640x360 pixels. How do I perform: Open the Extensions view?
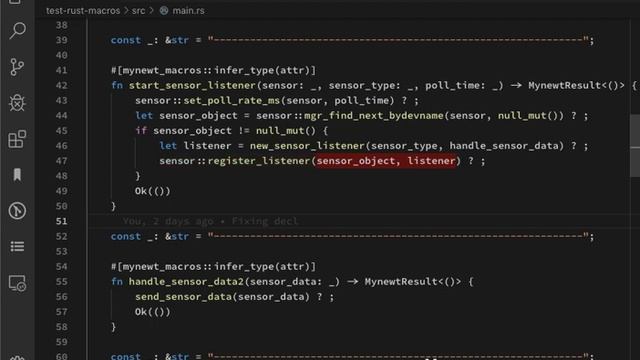coord(17,139)
